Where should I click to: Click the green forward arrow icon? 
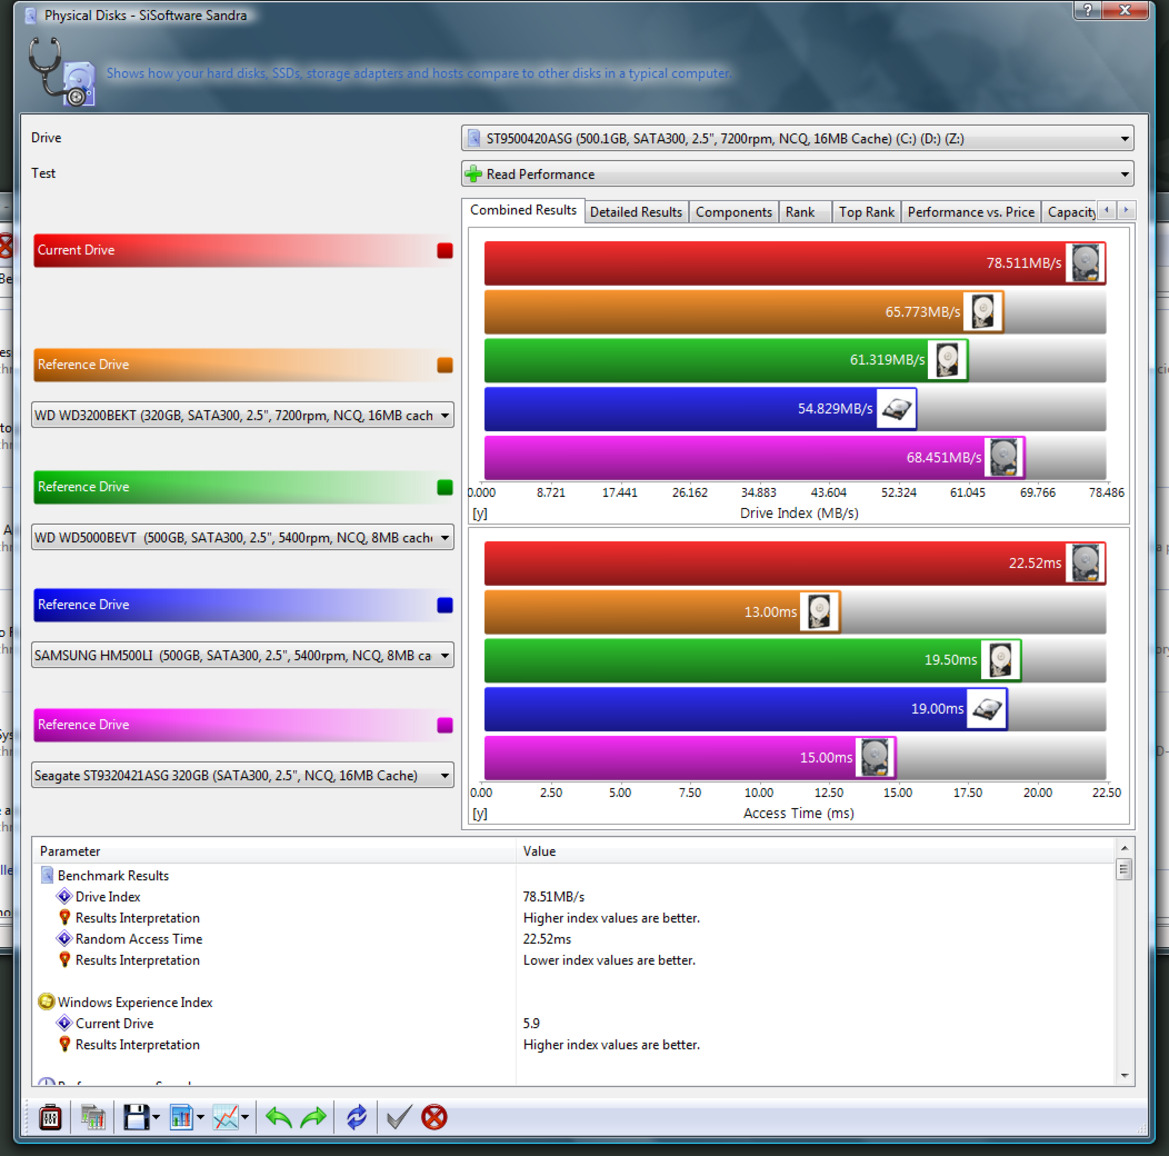(x=313, y=1117)
